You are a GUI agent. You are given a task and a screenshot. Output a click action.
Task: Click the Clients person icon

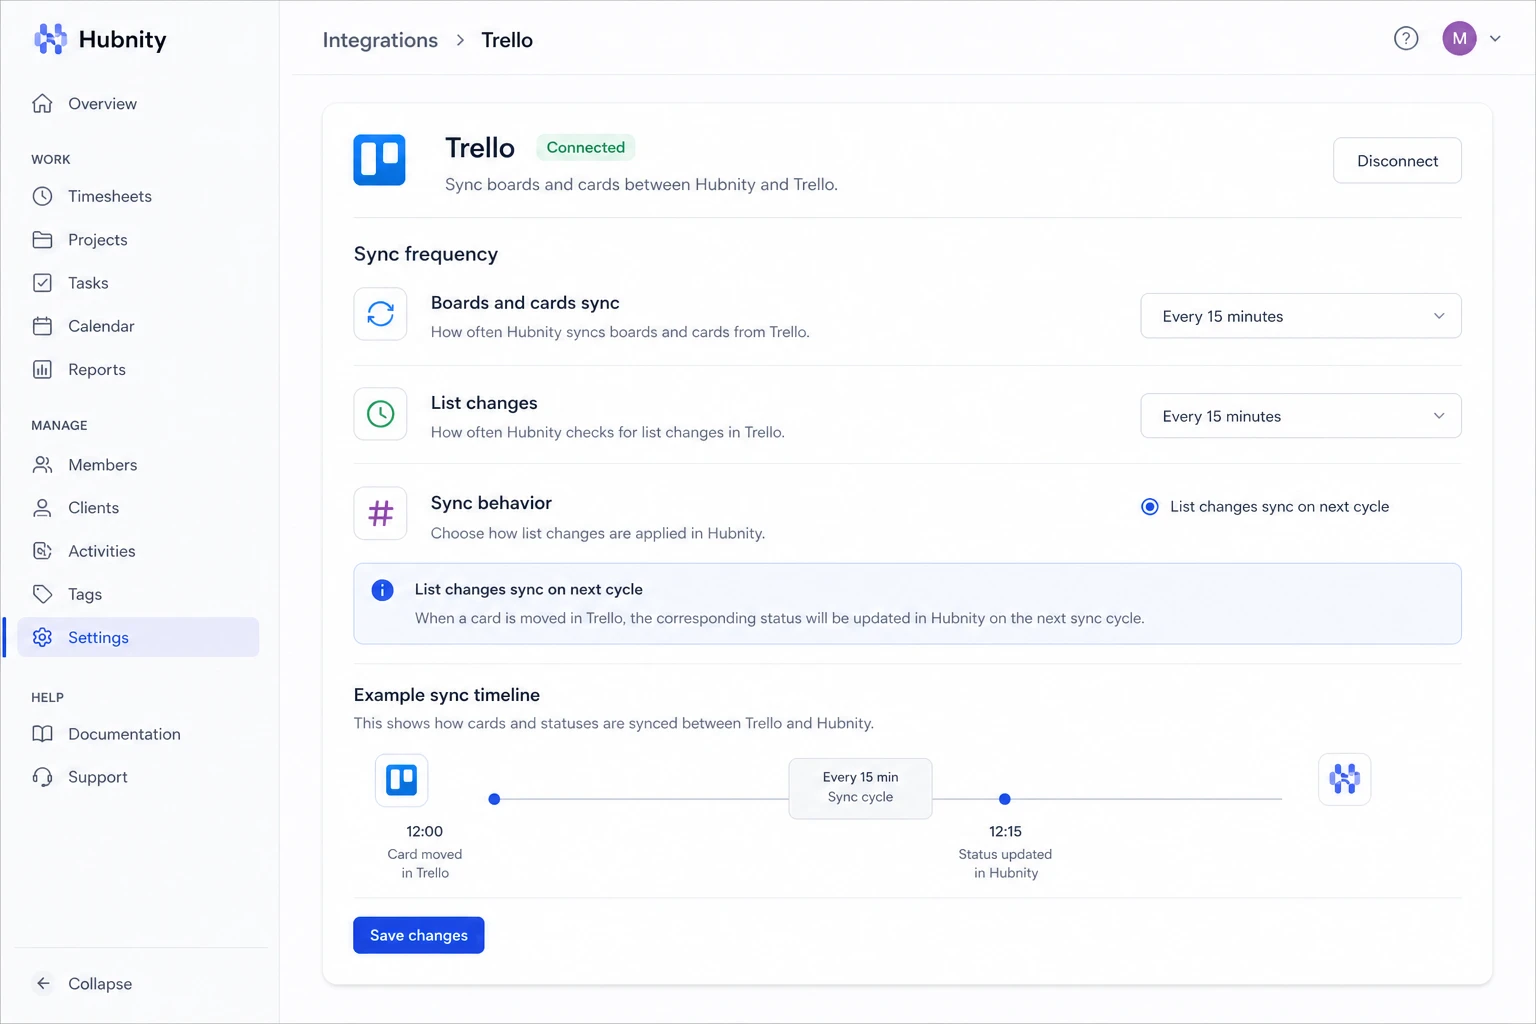[x=42, y=508]
